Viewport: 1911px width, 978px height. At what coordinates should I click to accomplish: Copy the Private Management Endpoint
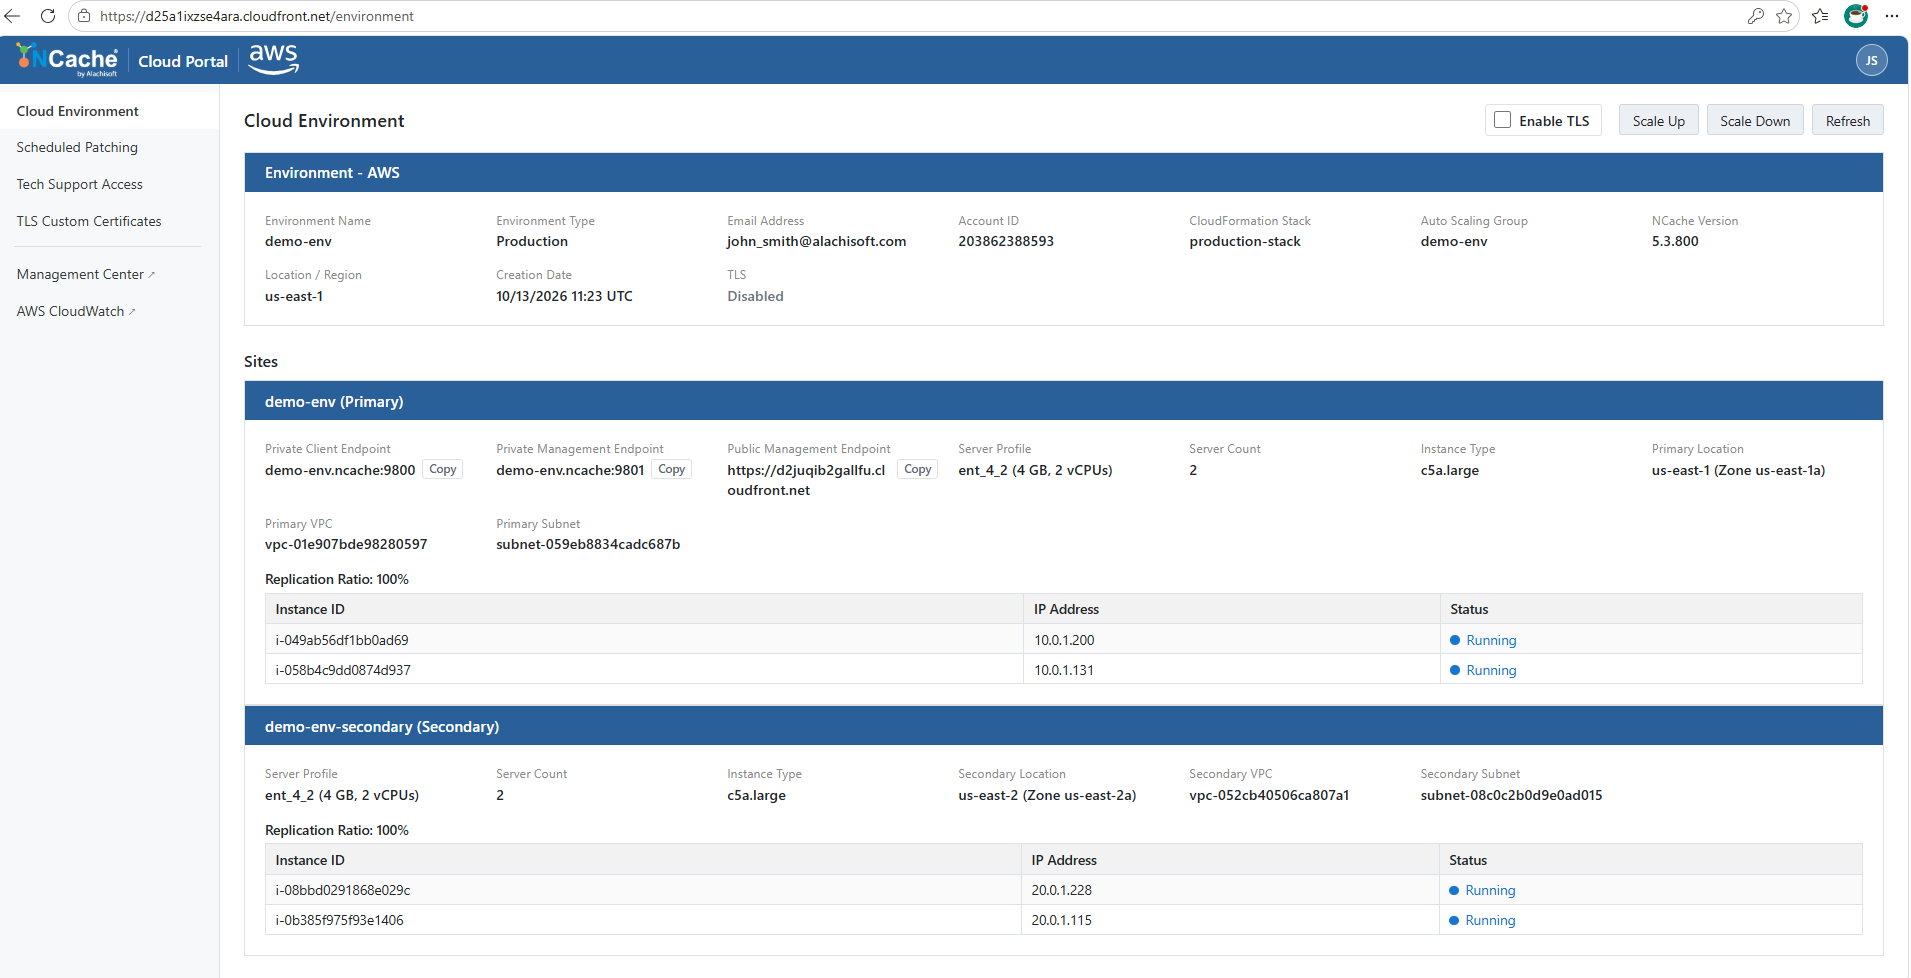[672, 469]
